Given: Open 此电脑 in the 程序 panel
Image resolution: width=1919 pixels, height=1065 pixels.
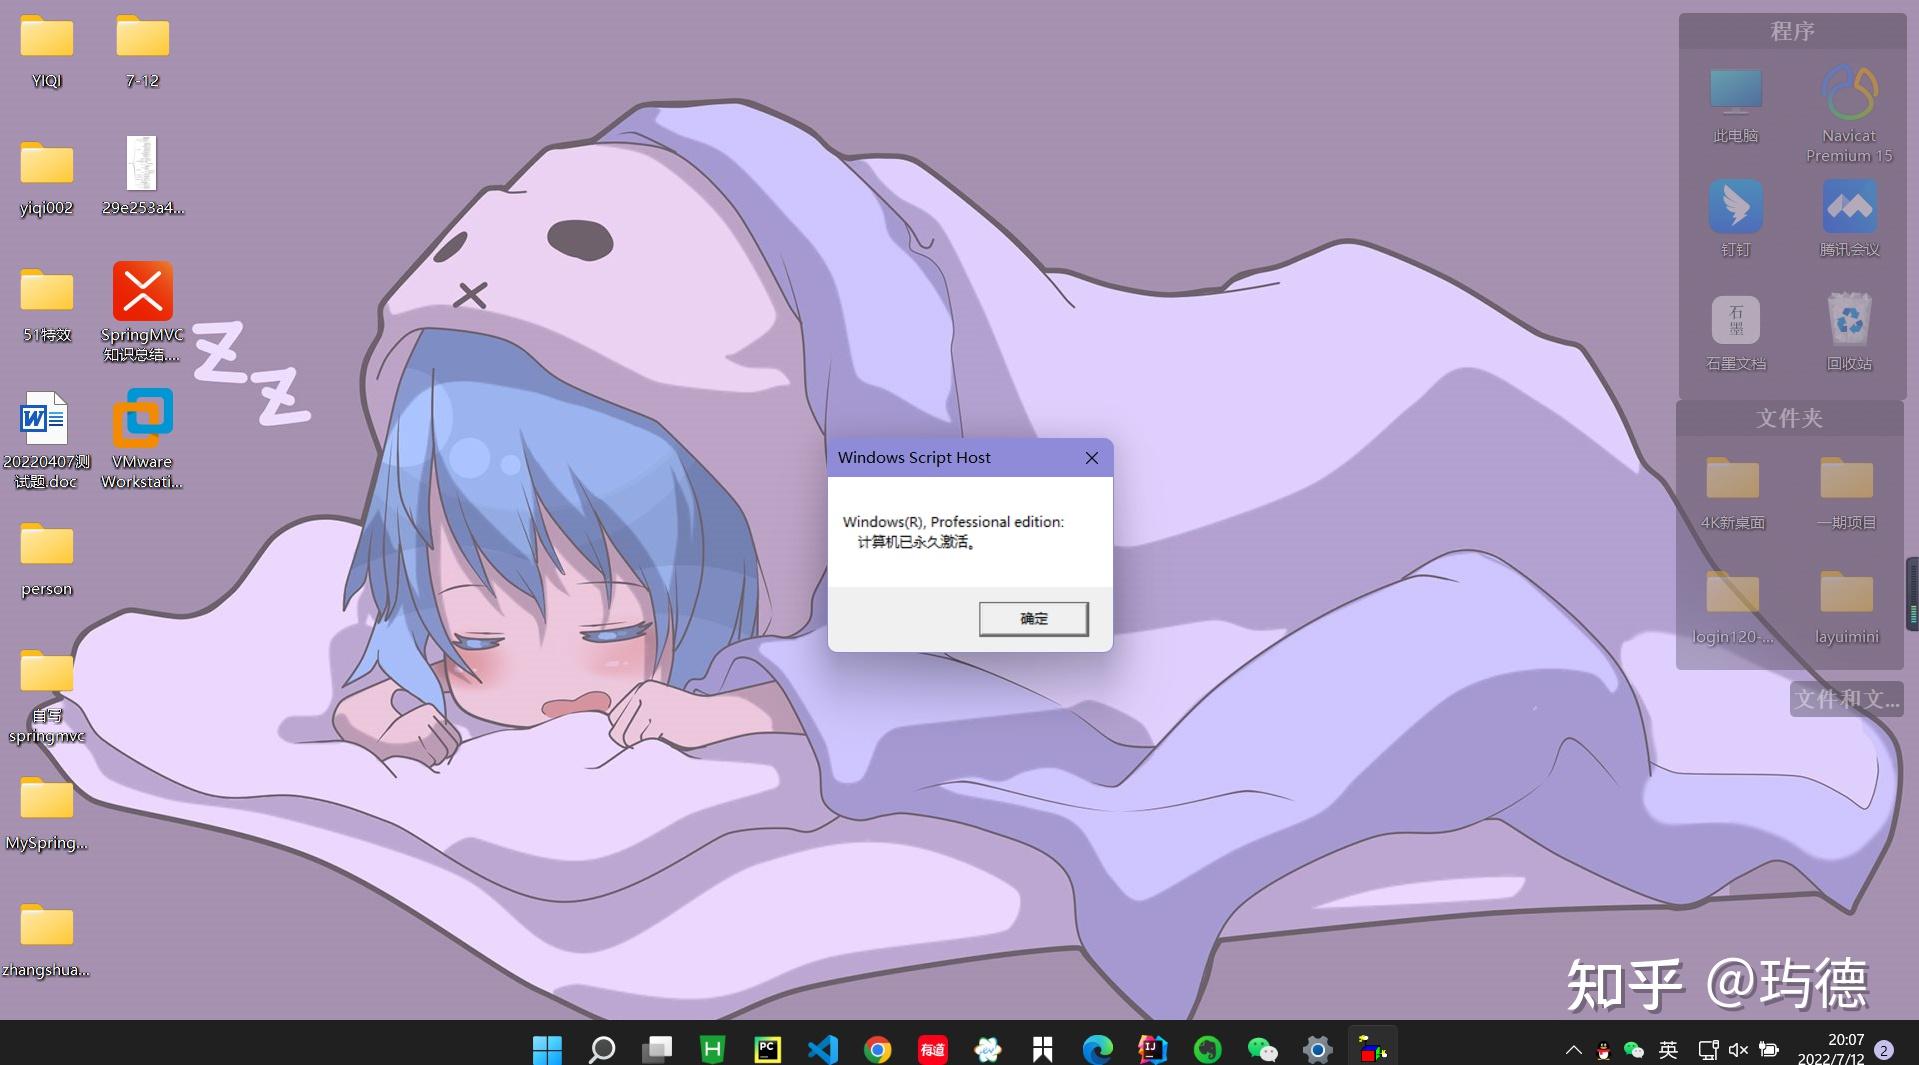Looking at the screenshot, I should (x=1735, y=106).
